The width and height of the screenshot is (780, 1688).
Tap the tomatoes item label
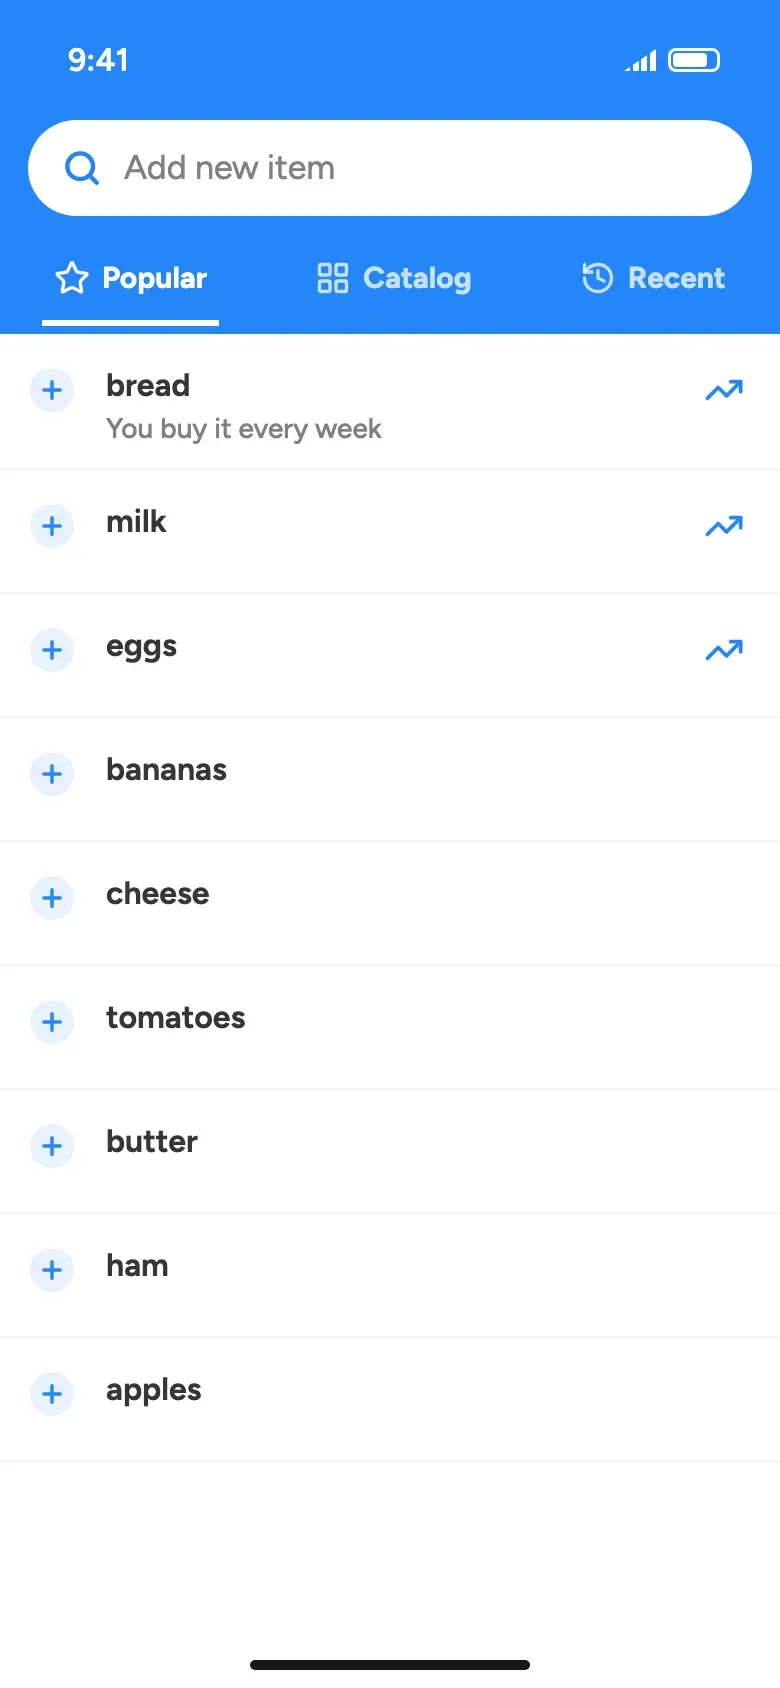pyautogui.click(x=176, y=1018)
